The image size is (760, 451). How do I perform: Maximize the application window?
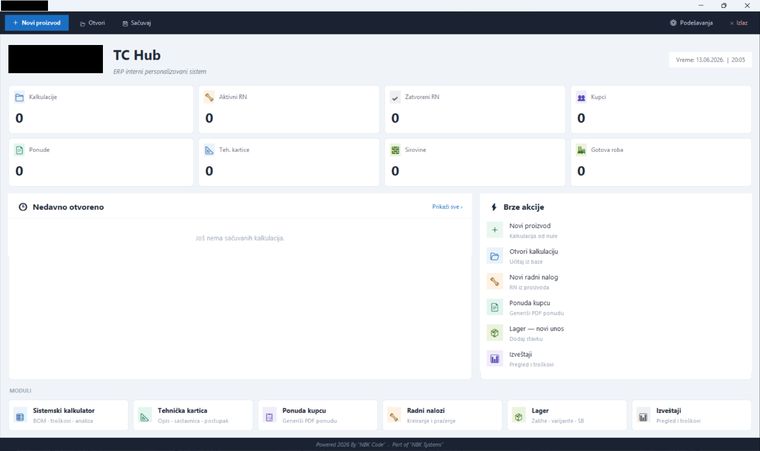tap(724, 5)
